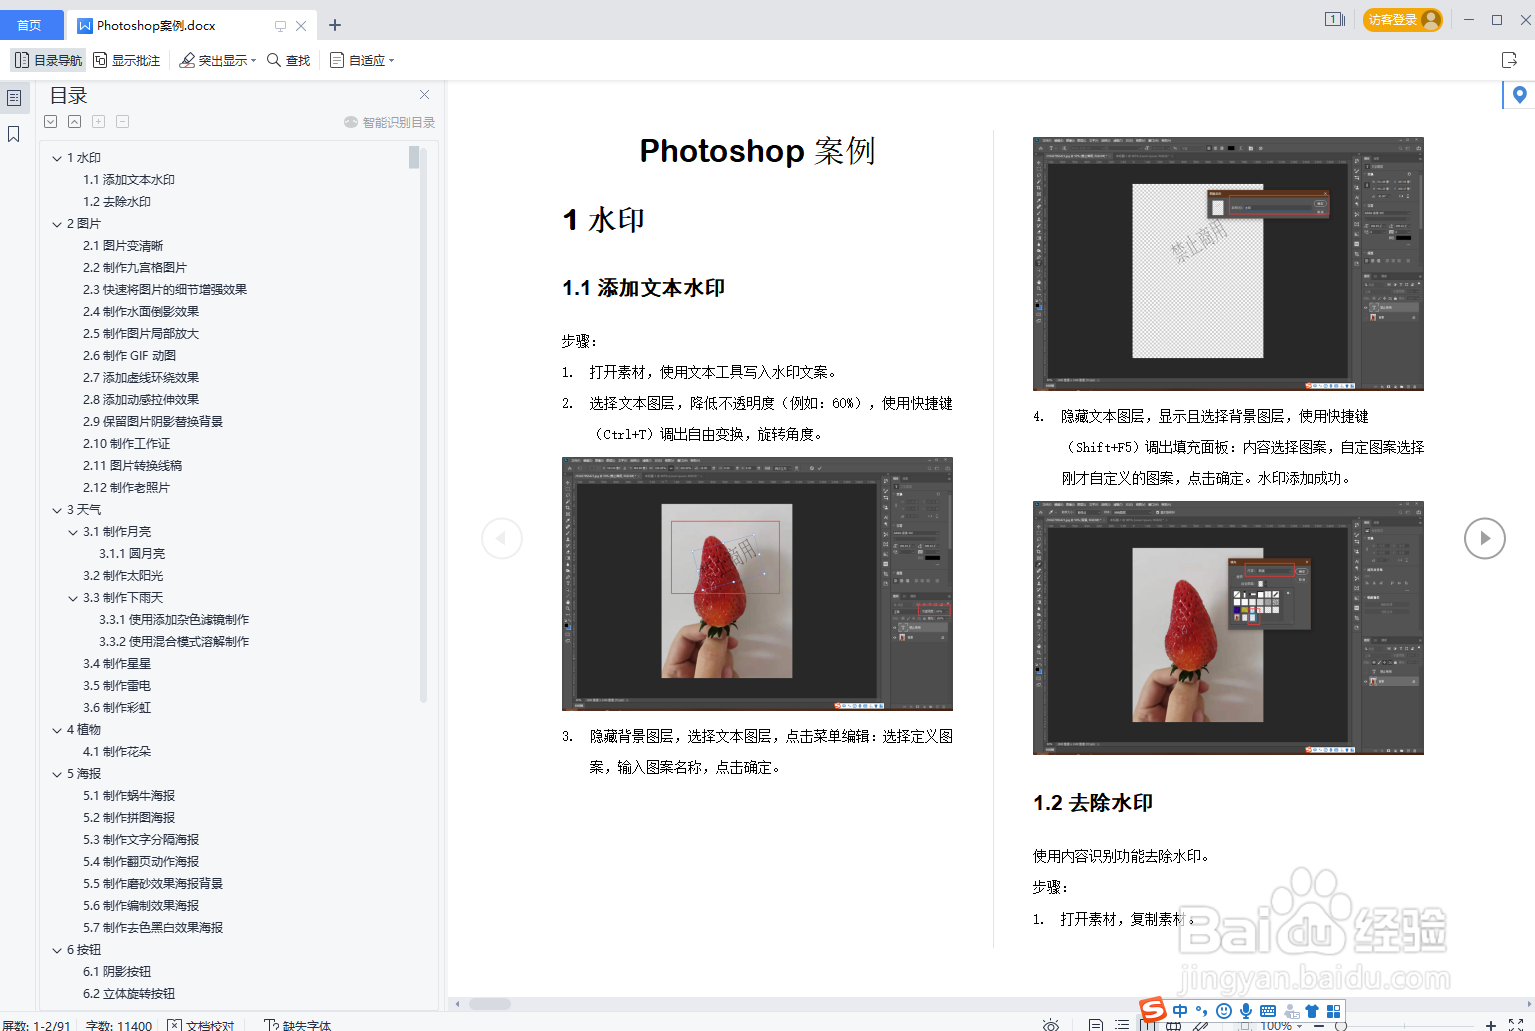
Task: Click the transparent watermark pattern screenshot
Action: pos(1228,264)
